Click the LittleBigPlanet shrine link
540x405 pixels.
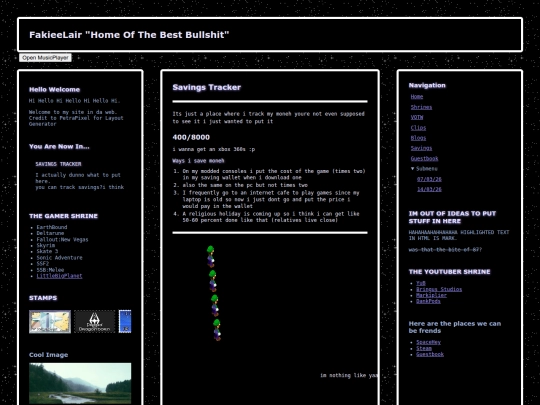click(59, 276)
